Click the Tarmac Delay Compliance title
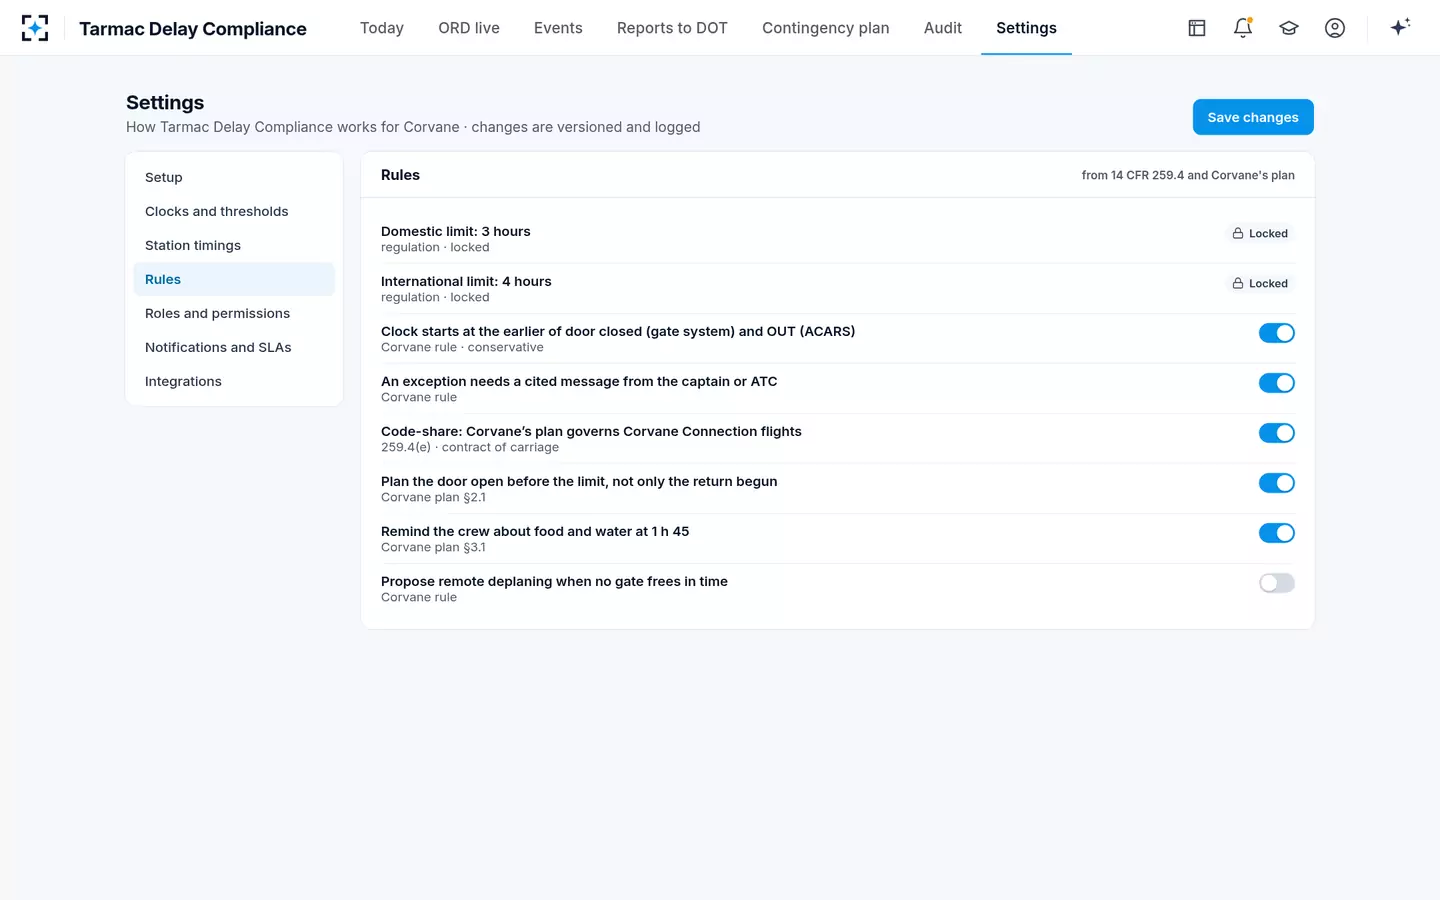This screenshot has width=1440, height=900. 193,28
